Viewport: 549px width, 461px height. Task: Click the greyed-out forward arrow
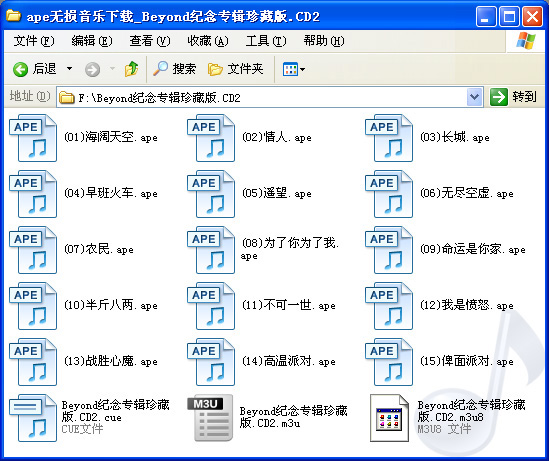[x=92, y=69]
